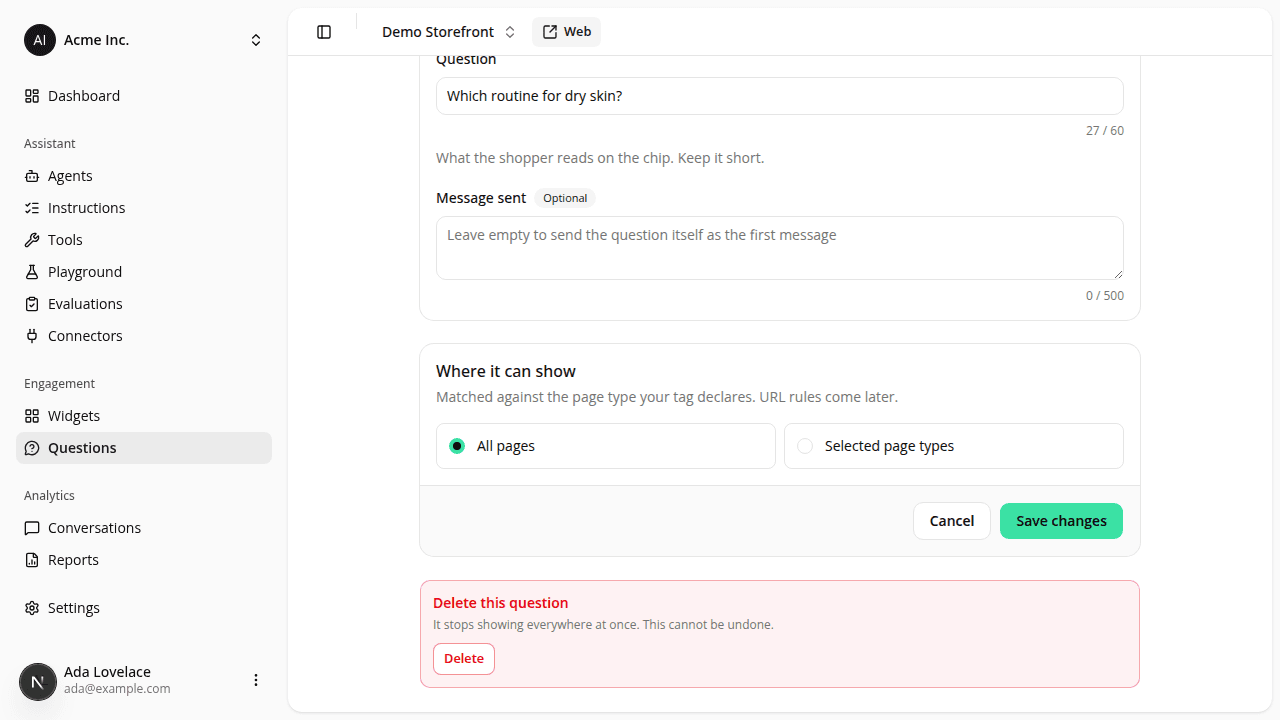This screenshot has height=720, width=1280.
Task: Click the ada@example.com email text
Action: coord(117,689)
